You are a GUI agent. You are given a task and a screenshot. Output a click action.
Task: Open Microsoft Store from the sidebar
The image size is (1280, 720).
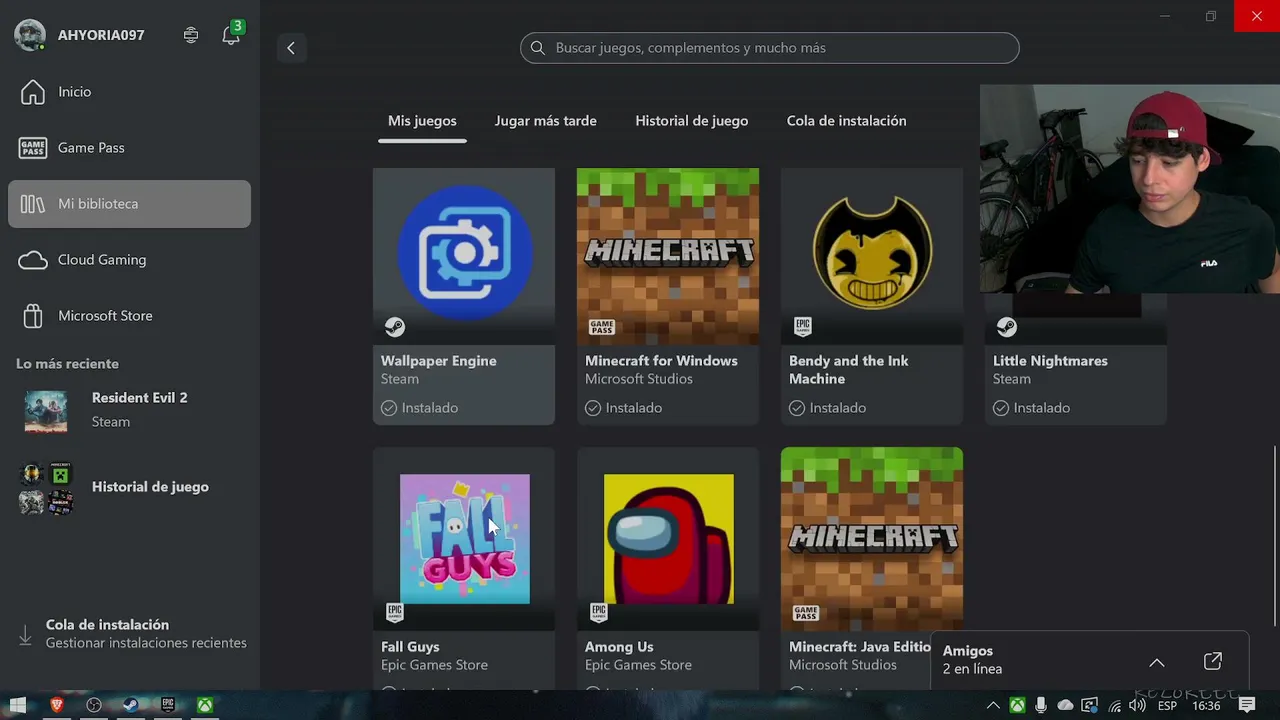pyautogui.click(x=129, y=316)
